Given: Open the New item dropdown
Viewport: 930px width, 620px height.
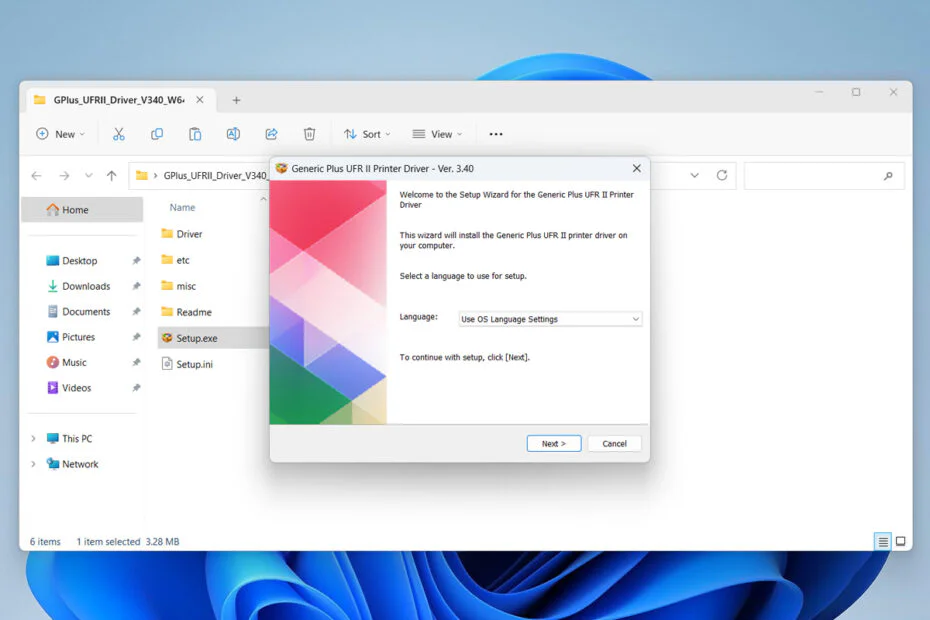Looking at the screenshot, I should tap(60, 134).
